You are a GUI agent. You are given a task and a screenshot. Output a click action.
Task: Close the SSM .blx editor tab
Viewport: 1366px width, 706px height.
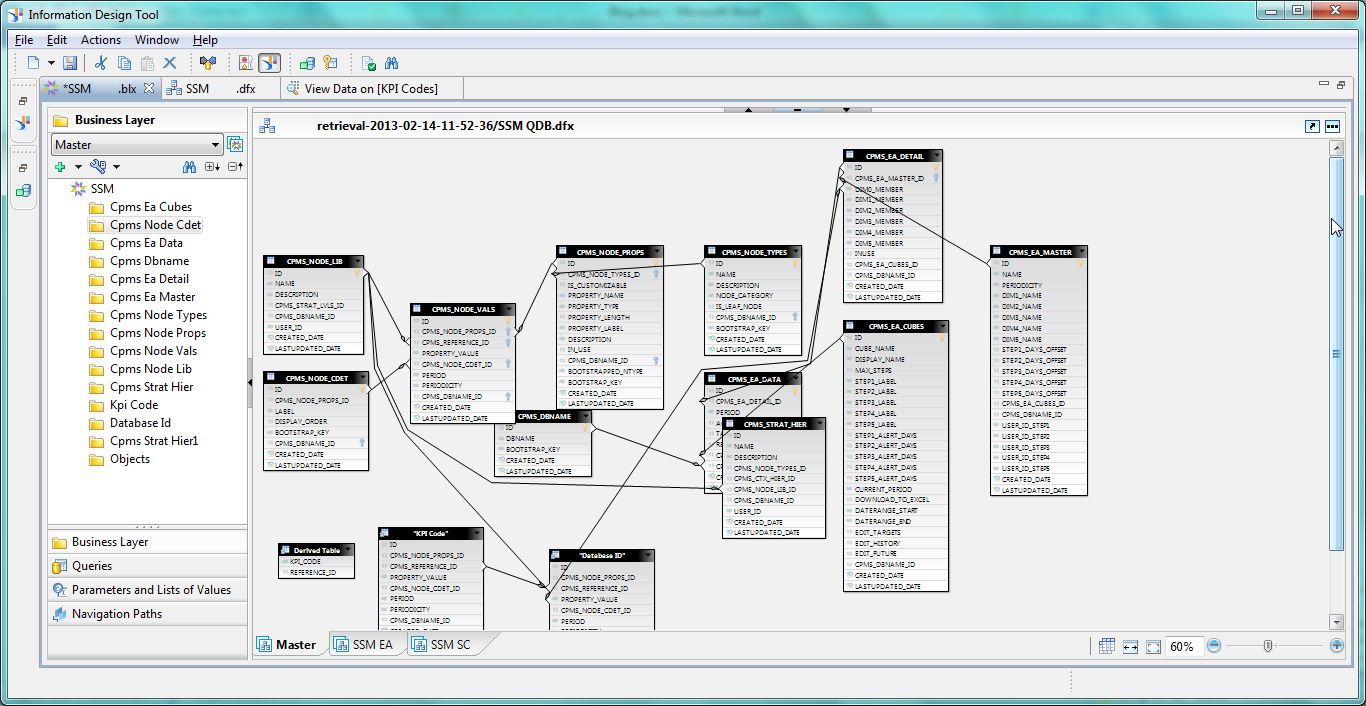pos(149,88)
